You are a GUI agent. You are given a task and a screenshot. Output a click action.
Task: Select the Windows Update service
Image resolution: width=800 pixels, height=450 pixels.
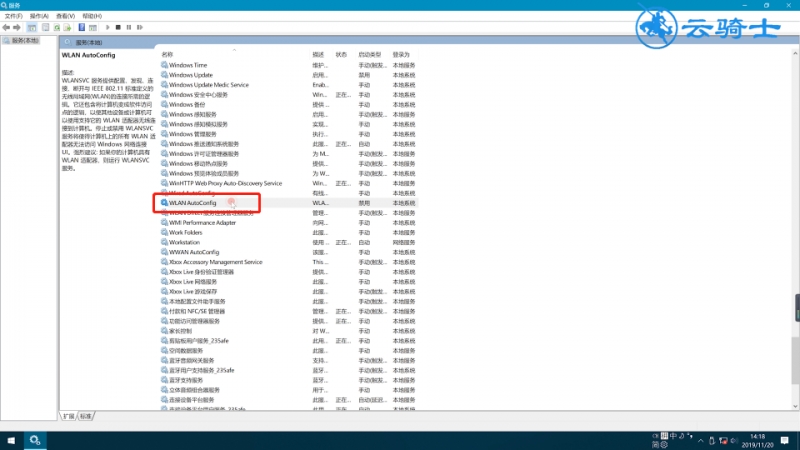pyautogui.click(x=191, y=75)
